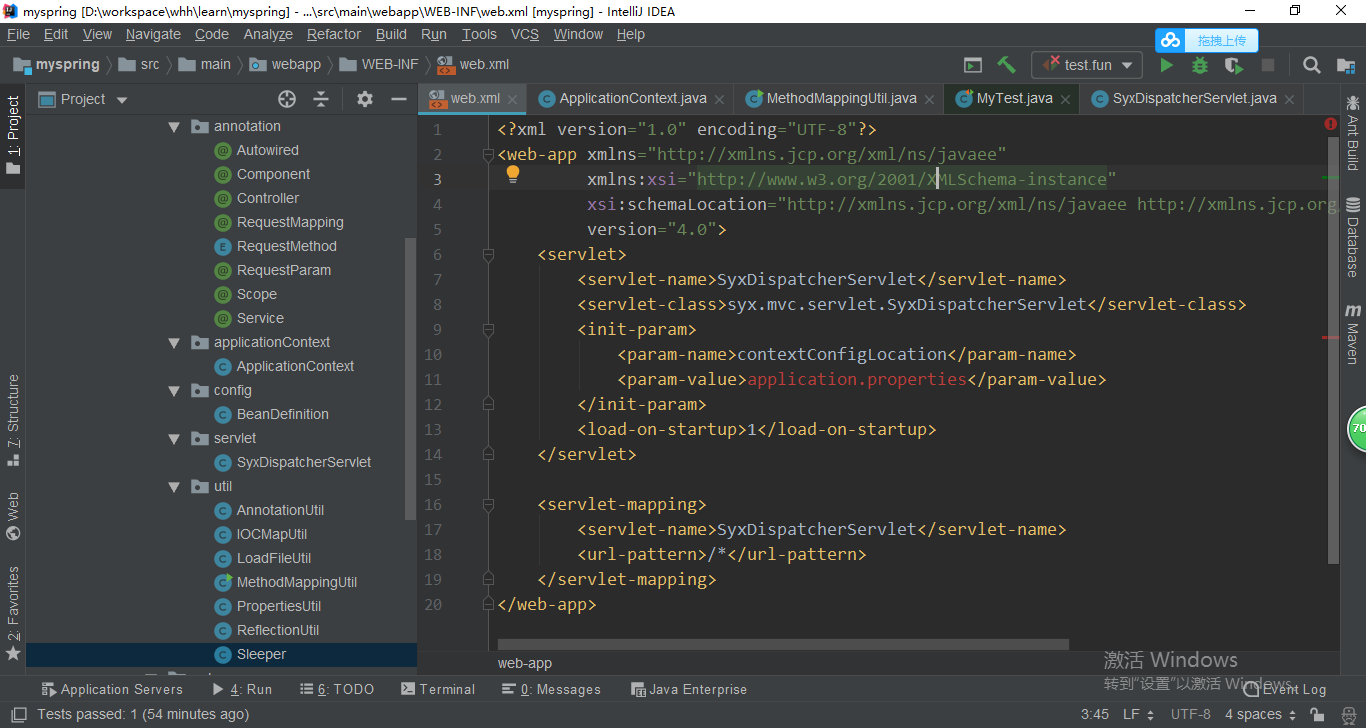The height and width of the screenshot is (728, 1366).
Task: Open the File menu
Action: pos(18,34)
